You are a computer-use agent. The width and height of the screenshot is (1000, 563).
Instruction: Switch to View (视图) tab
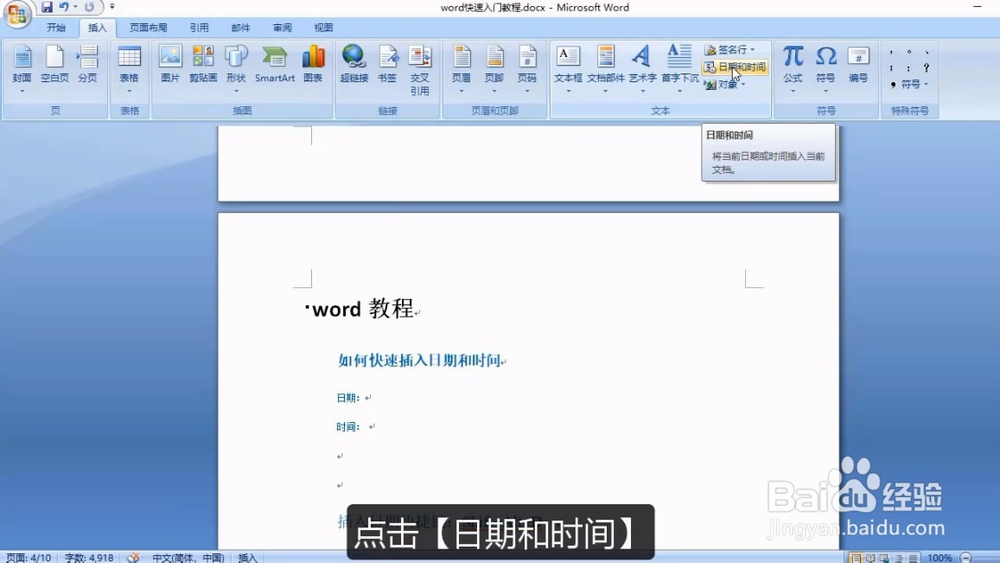pos(323,27)
